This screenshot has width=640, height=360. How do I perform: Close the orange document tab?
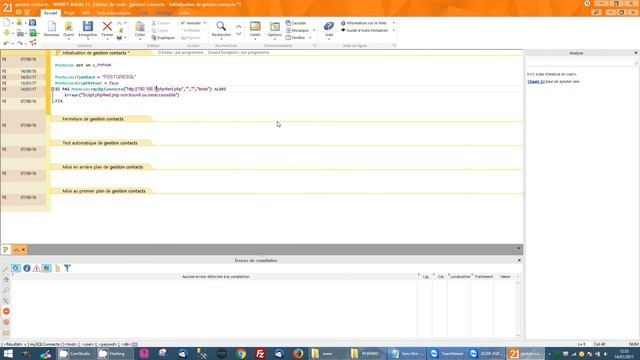pos(23,250)
